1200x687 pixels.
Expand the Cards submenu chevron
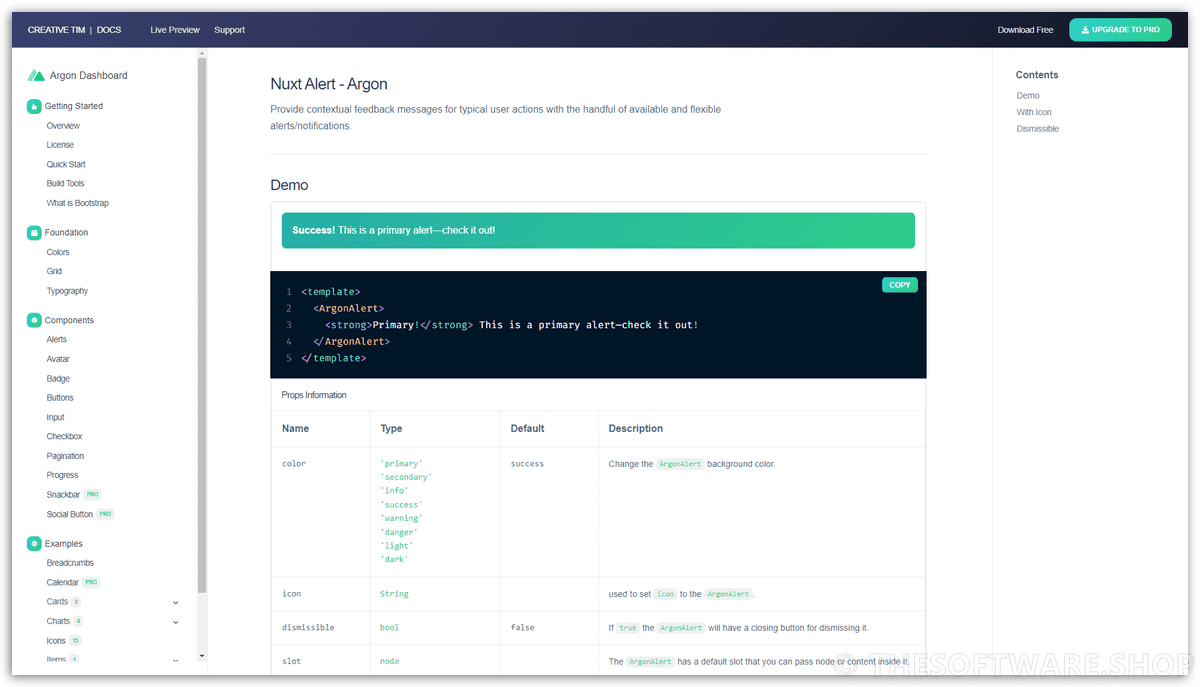click(176, 603)
